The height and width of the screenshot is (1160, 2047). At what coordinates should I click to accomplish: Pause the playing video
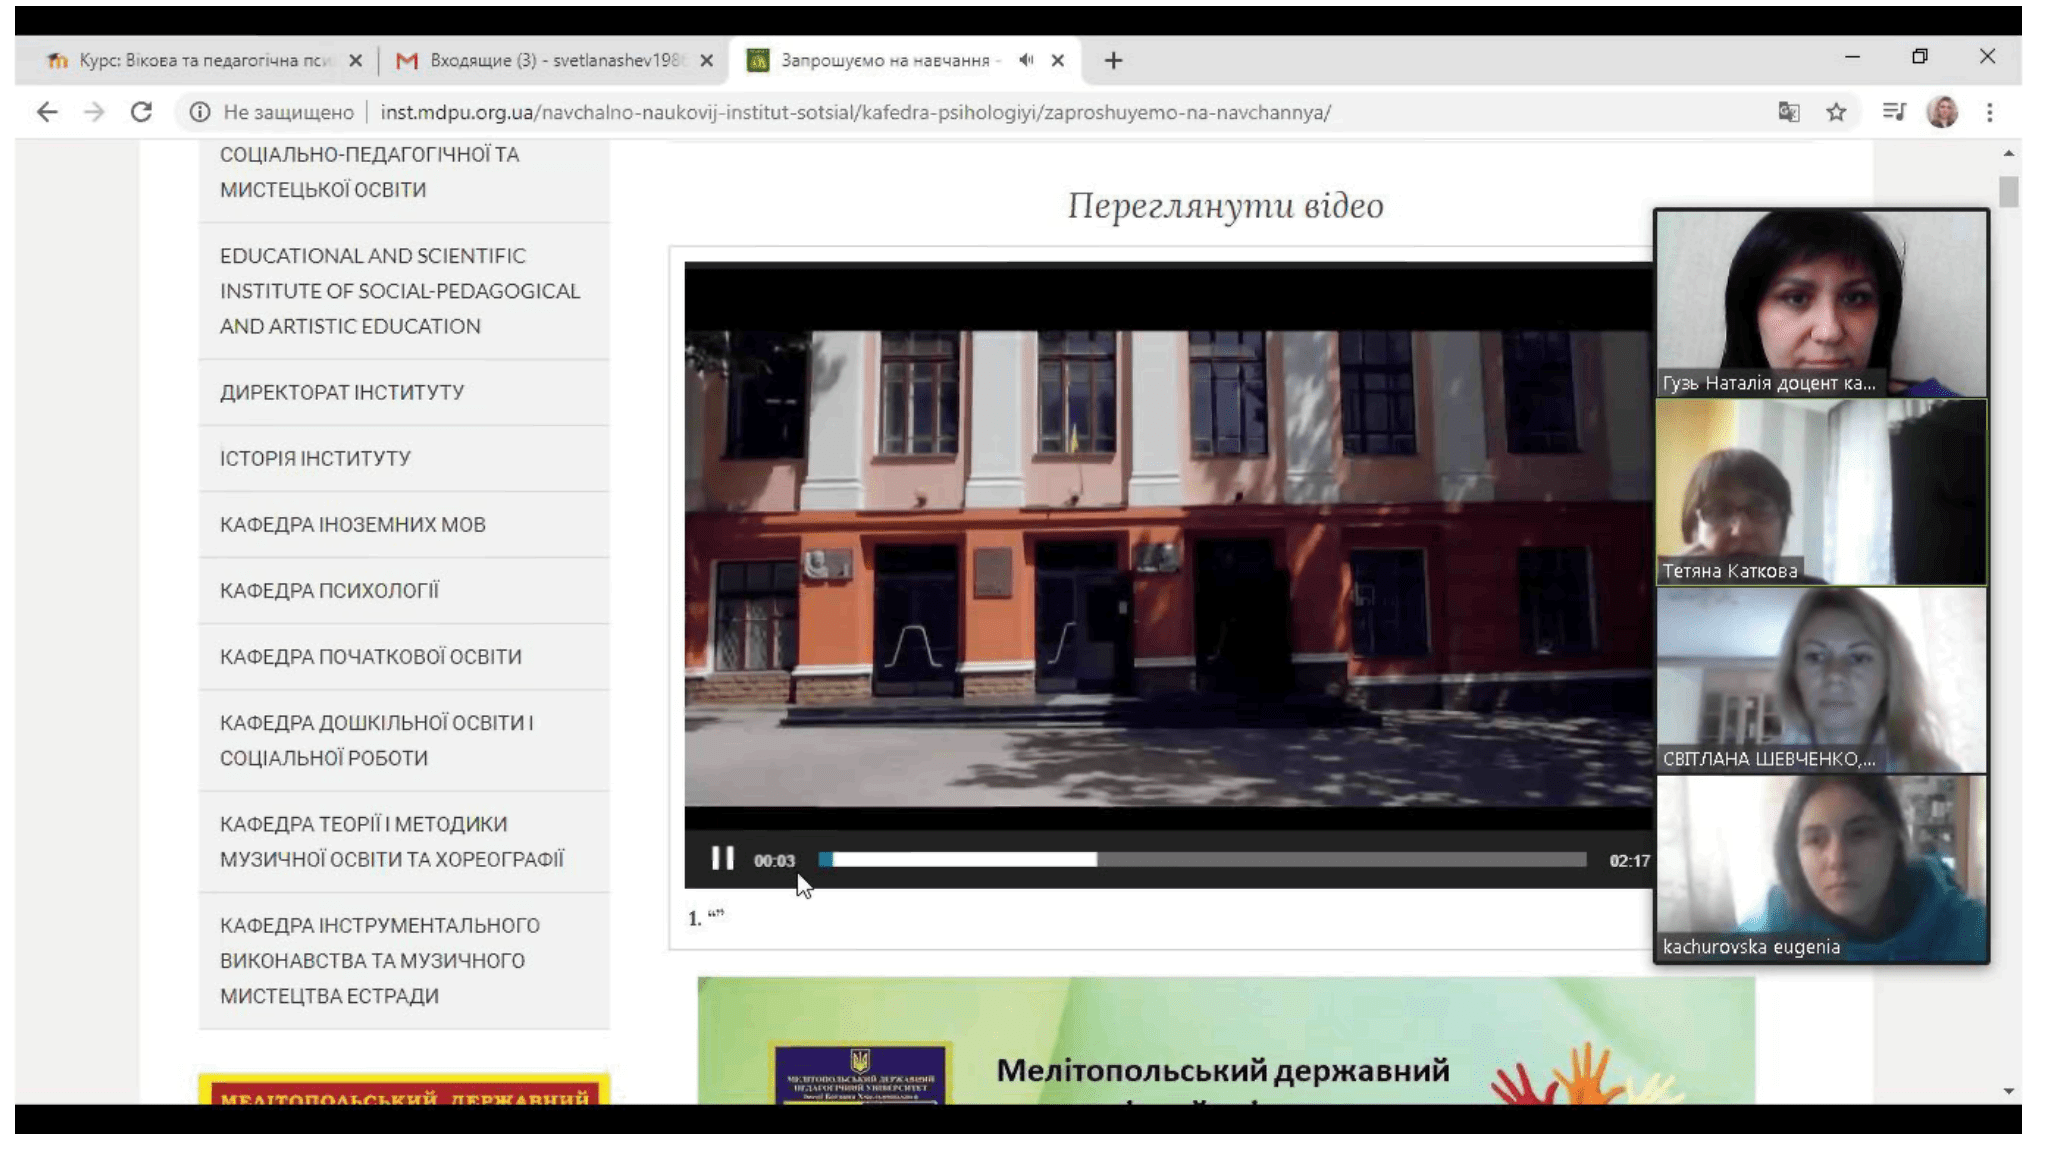click(722, 859)
